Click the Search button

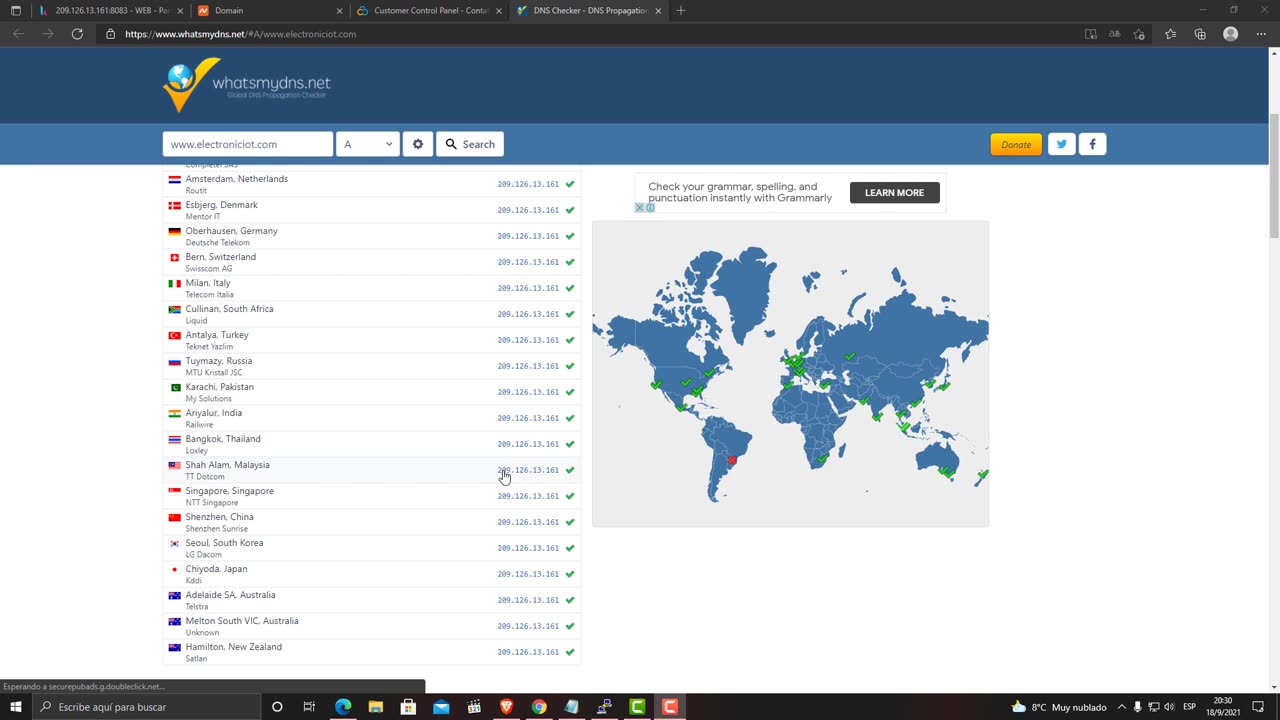(x=470, y=144)
